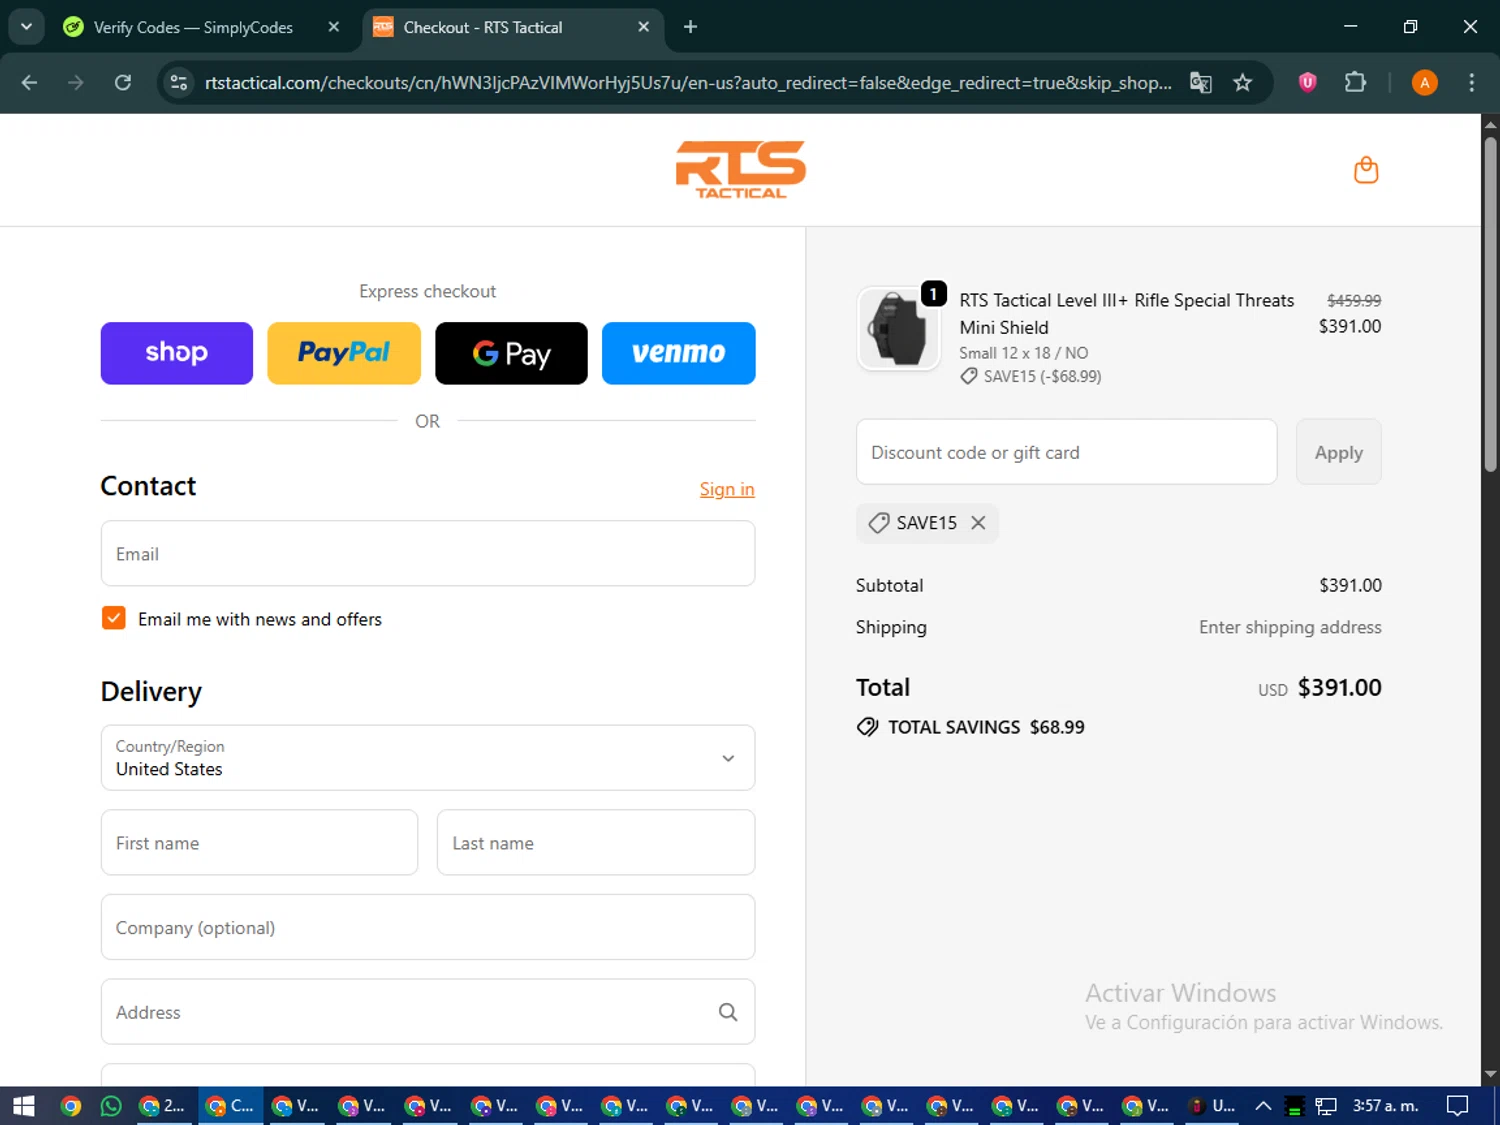
Task: Click into the Address field
Action: click(428, 1012)
